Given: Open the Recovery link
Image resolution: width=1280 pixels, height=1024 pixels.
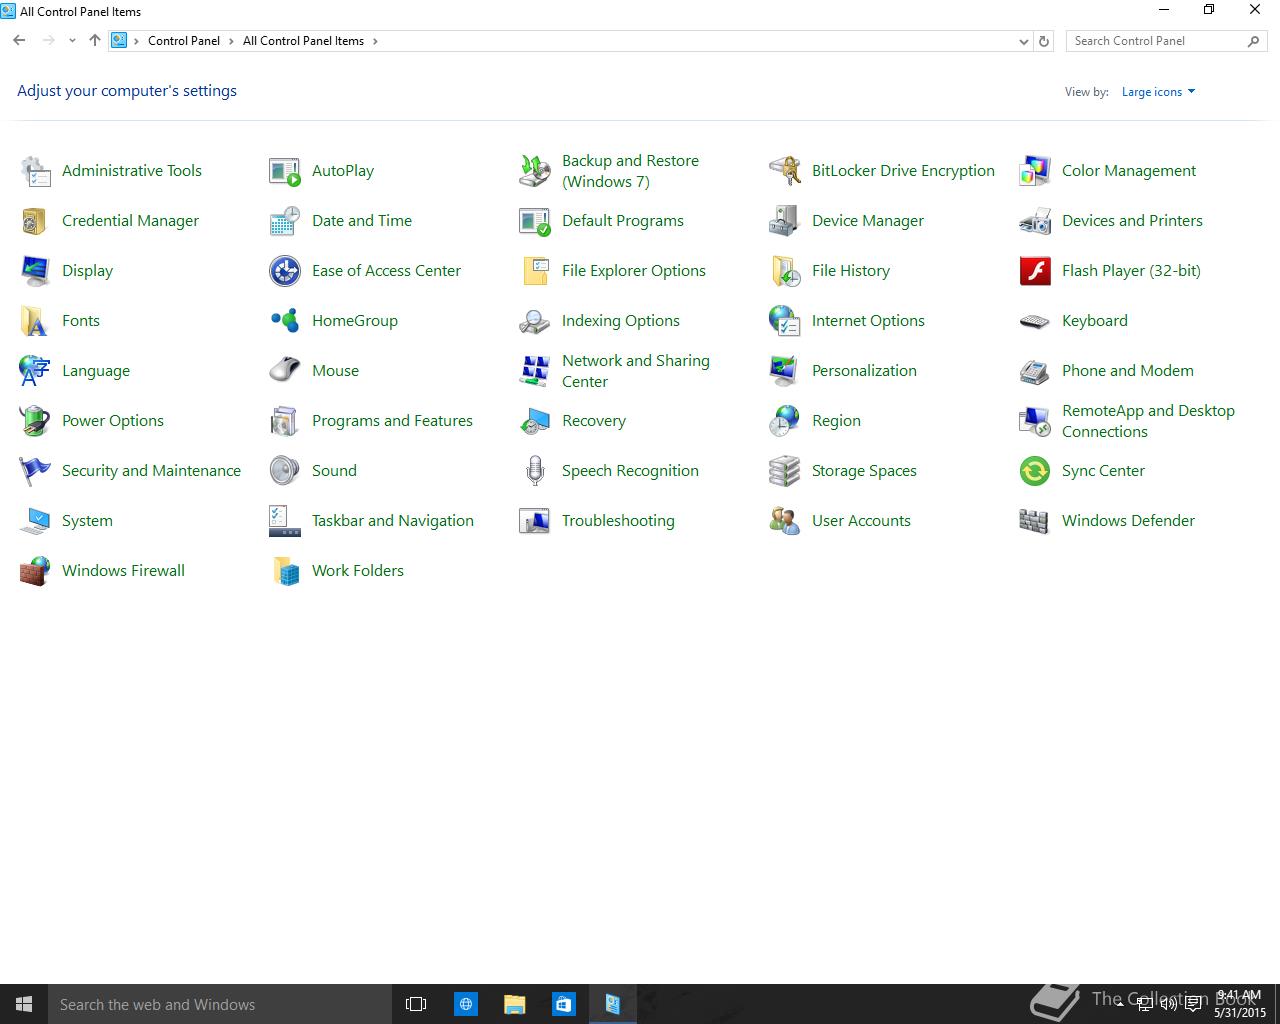Looking at the screenshot, I should tap(594, 421).
